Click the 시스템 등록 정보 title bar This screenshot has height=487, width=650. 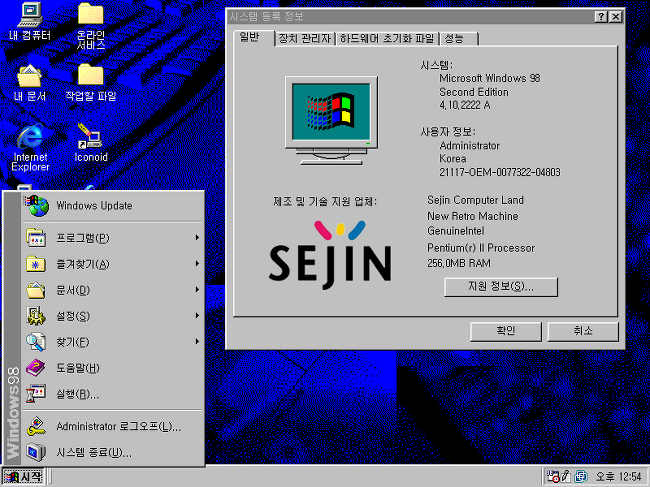tap(410, 17)
